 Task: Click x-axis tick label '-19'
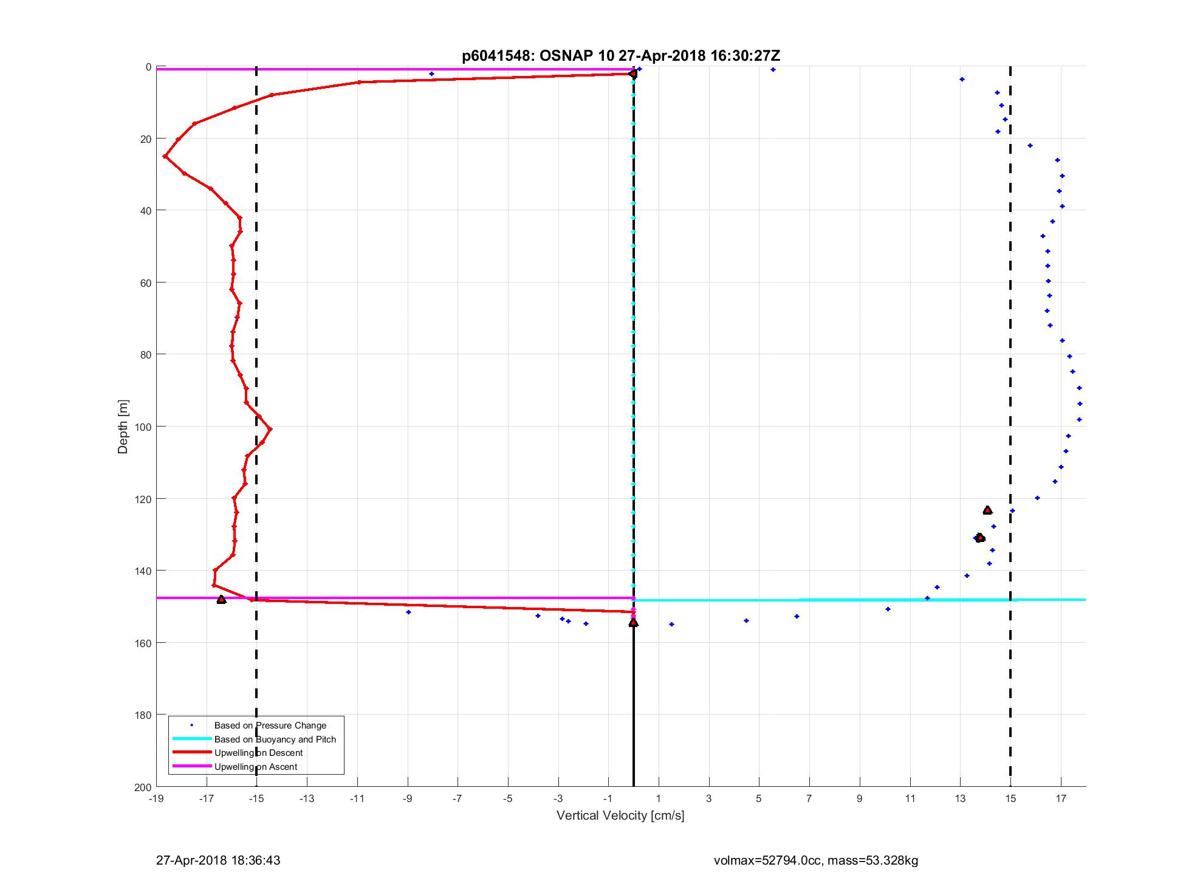tap(156, 798)
